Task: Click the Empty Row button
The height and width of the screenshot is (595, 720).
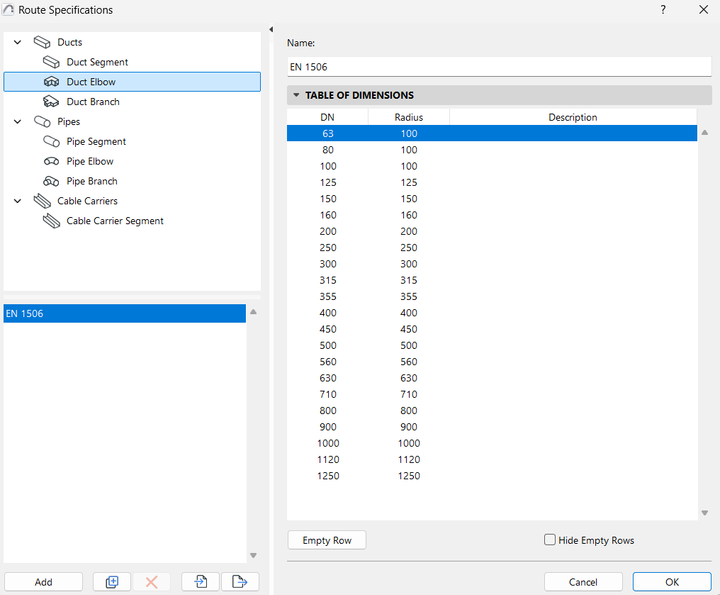Action: coord(327,540)
